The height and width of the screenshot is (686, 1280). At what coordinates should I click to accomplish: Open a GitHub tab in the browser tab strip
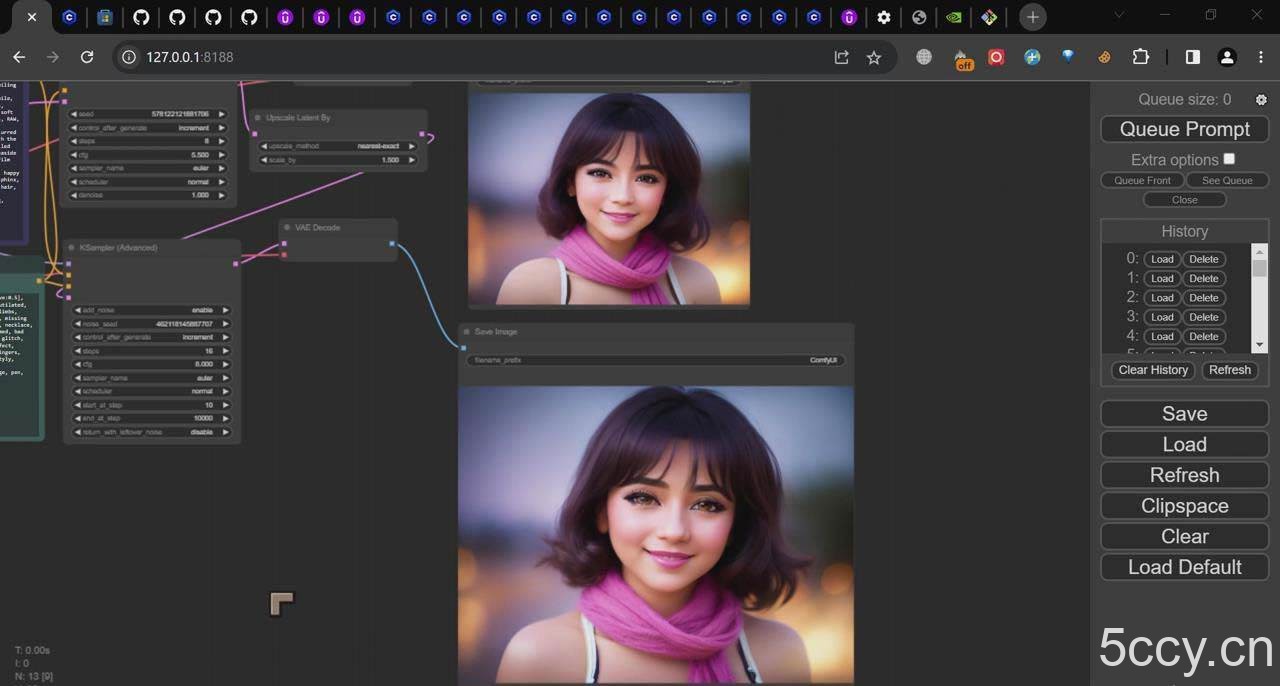141,17
